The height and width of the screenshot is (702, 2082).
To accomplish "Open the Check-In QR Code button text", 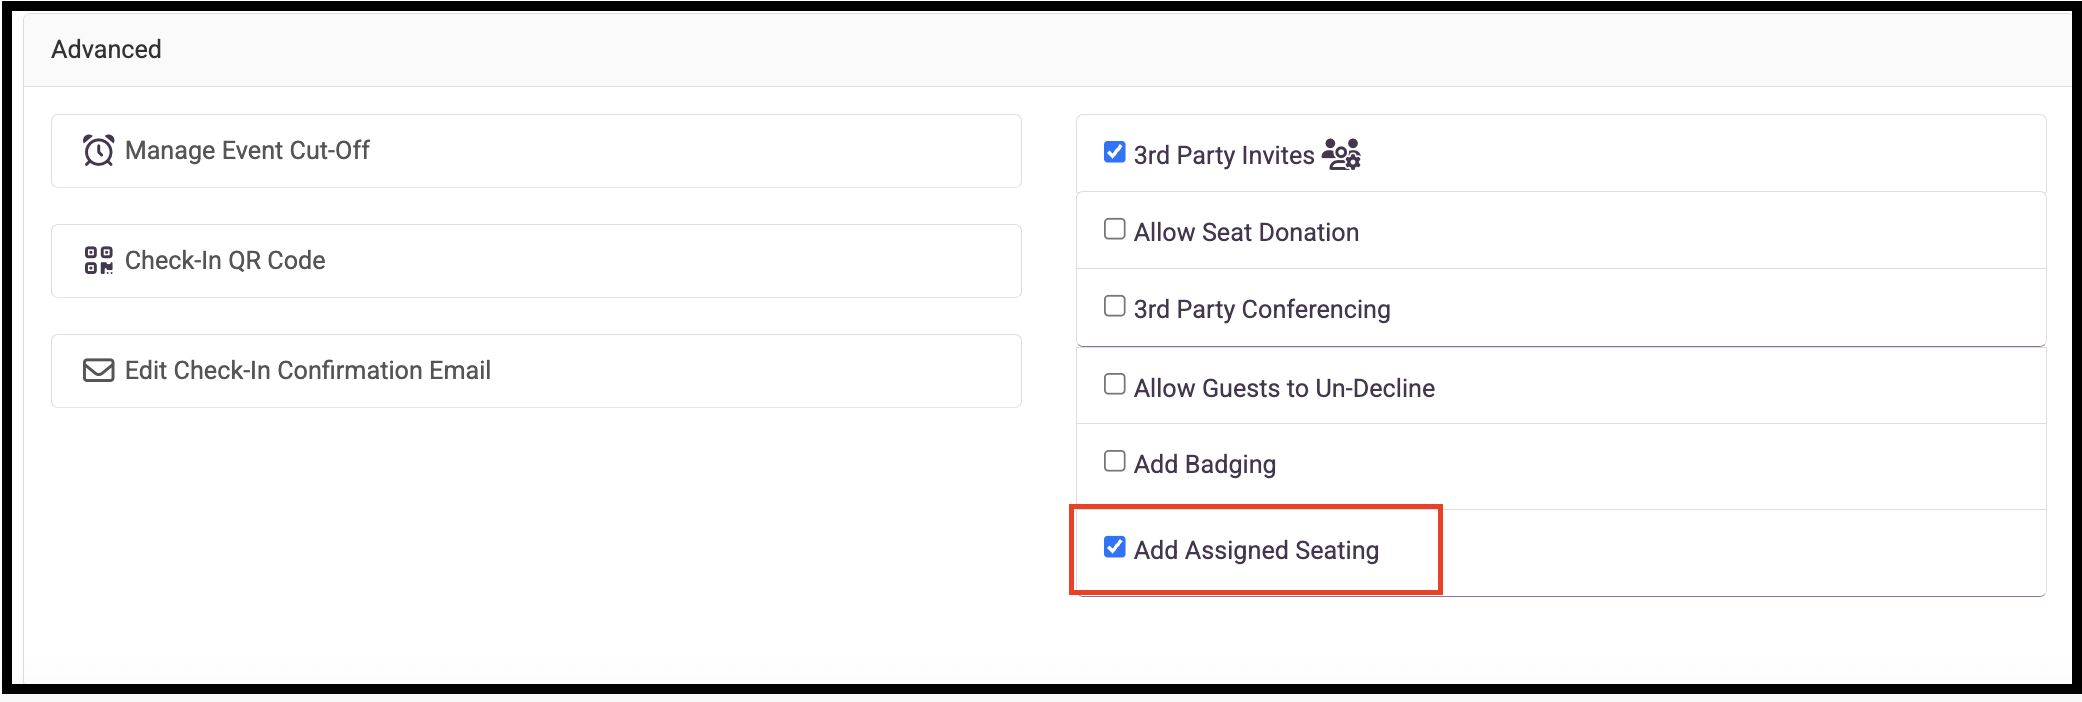I will 225,260.
